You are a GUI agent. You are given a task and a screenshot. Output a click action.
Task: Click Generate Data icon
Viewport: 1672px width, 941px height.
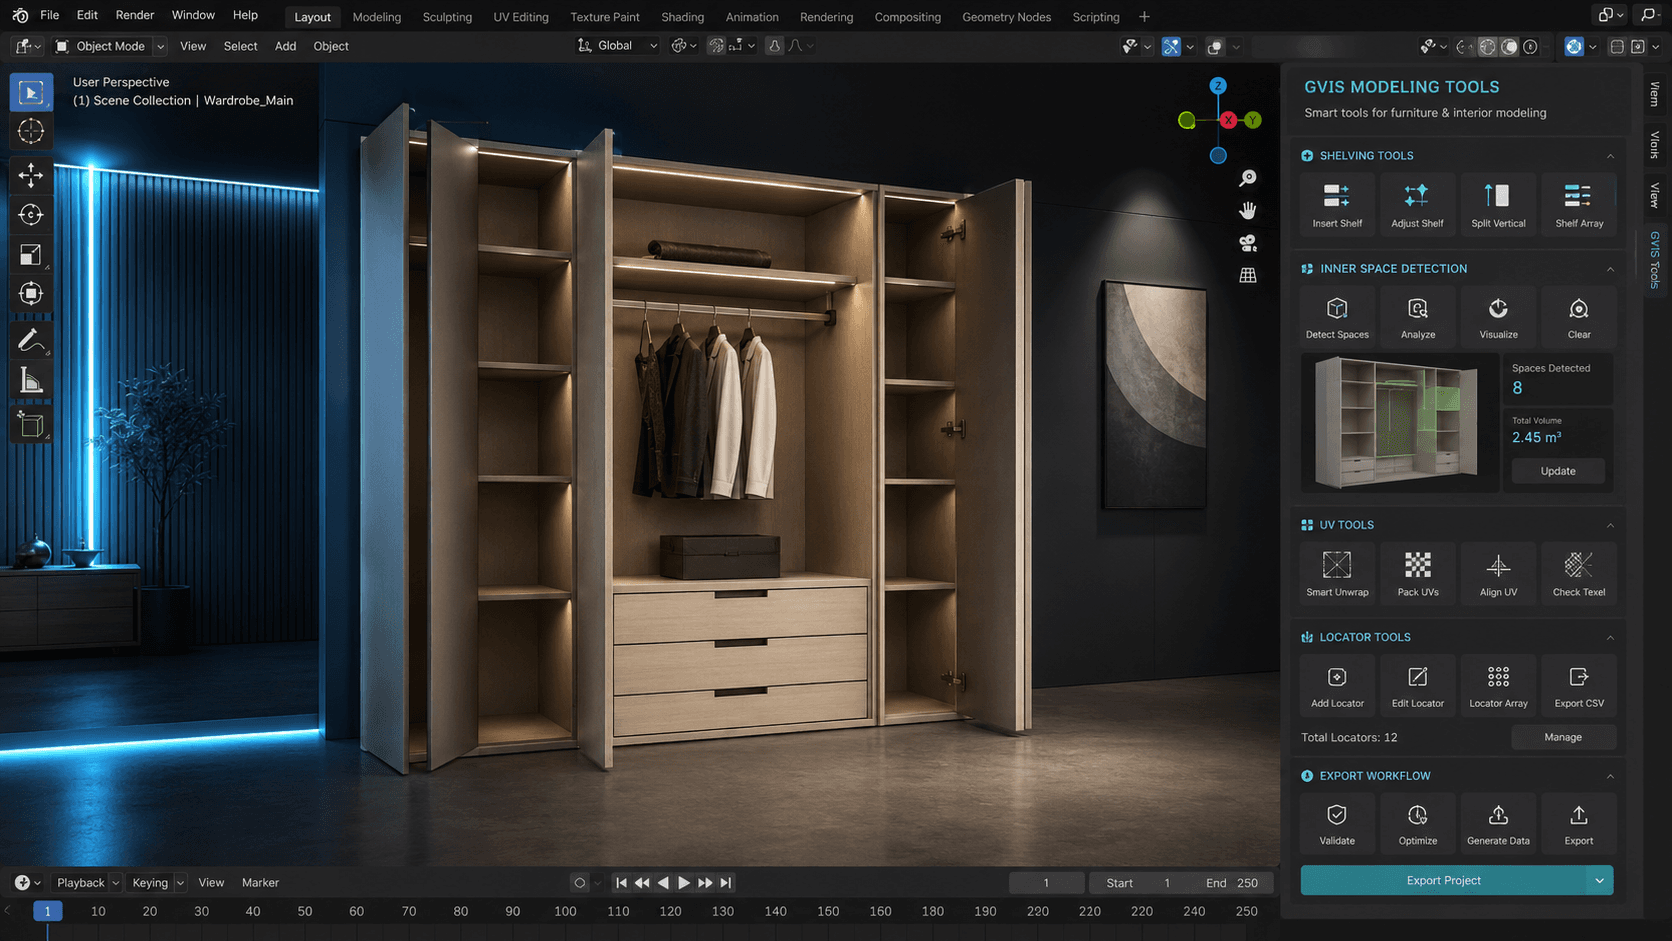coord(1498,824)
